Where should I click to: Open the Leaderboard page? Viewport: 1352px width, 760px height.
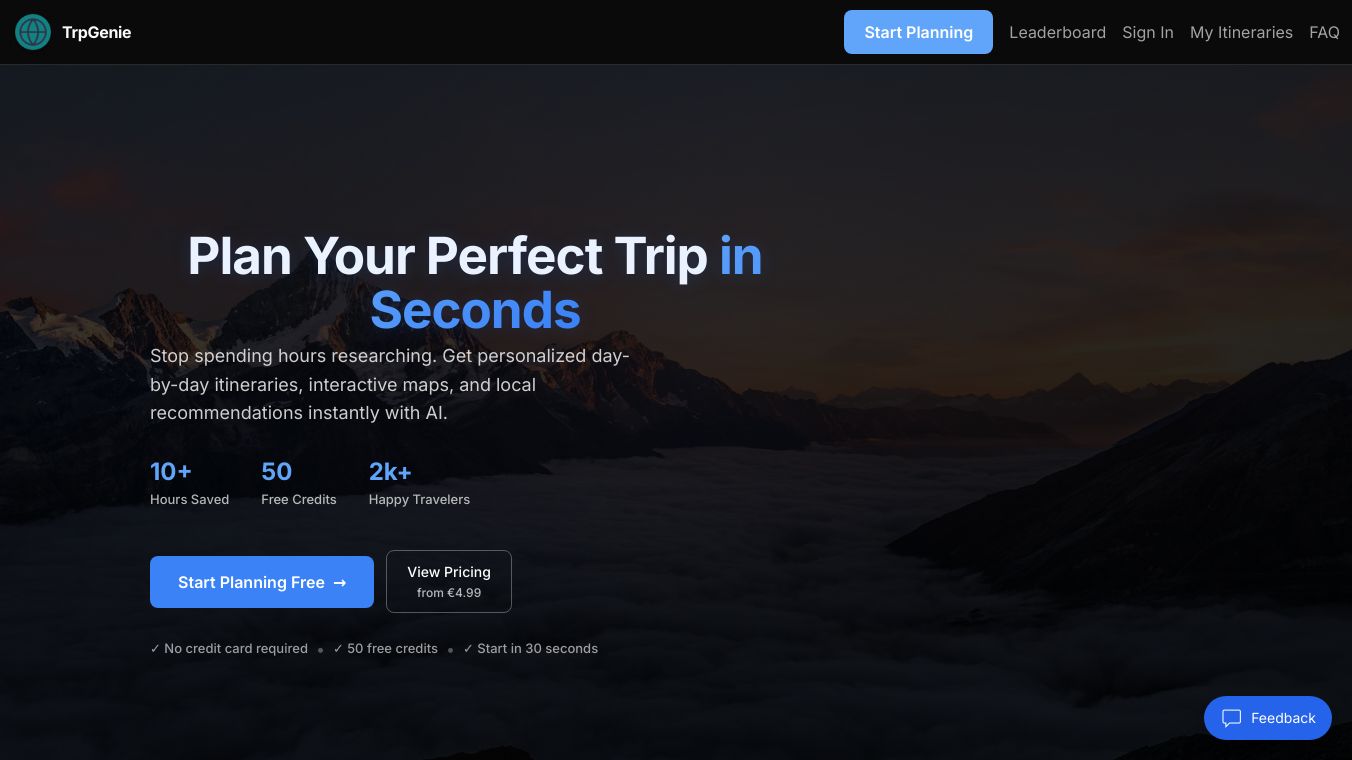(1057, 32)
